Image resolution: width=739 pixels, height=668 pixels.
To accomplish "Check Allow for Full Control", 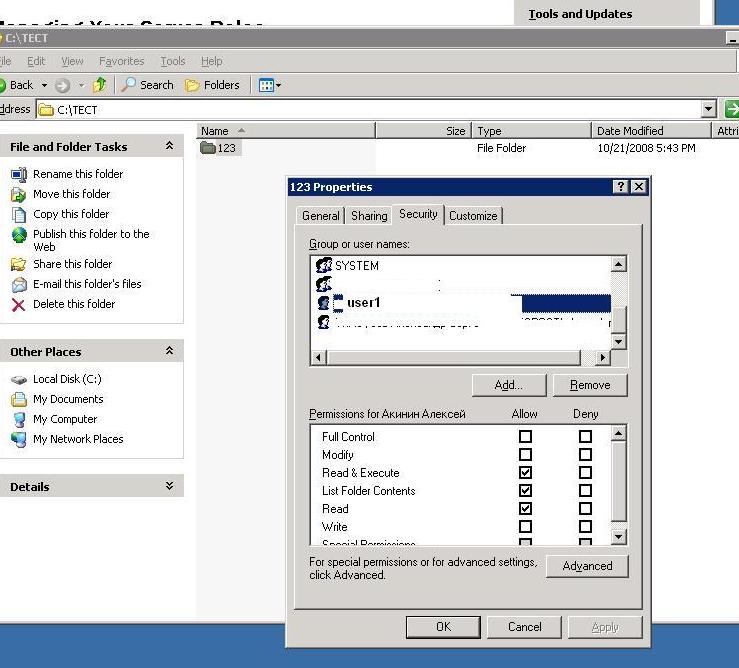I will (525, 437).
